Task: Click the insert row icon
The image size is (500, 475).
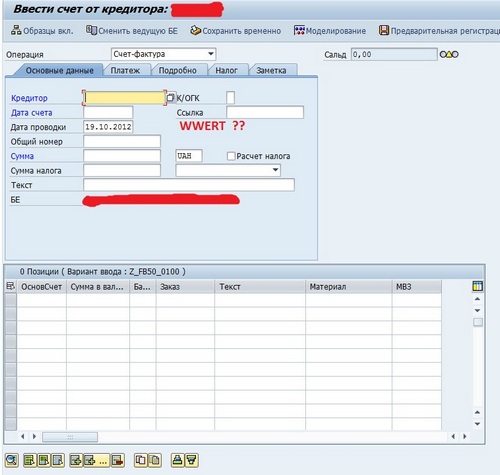Action: (76, 460)
